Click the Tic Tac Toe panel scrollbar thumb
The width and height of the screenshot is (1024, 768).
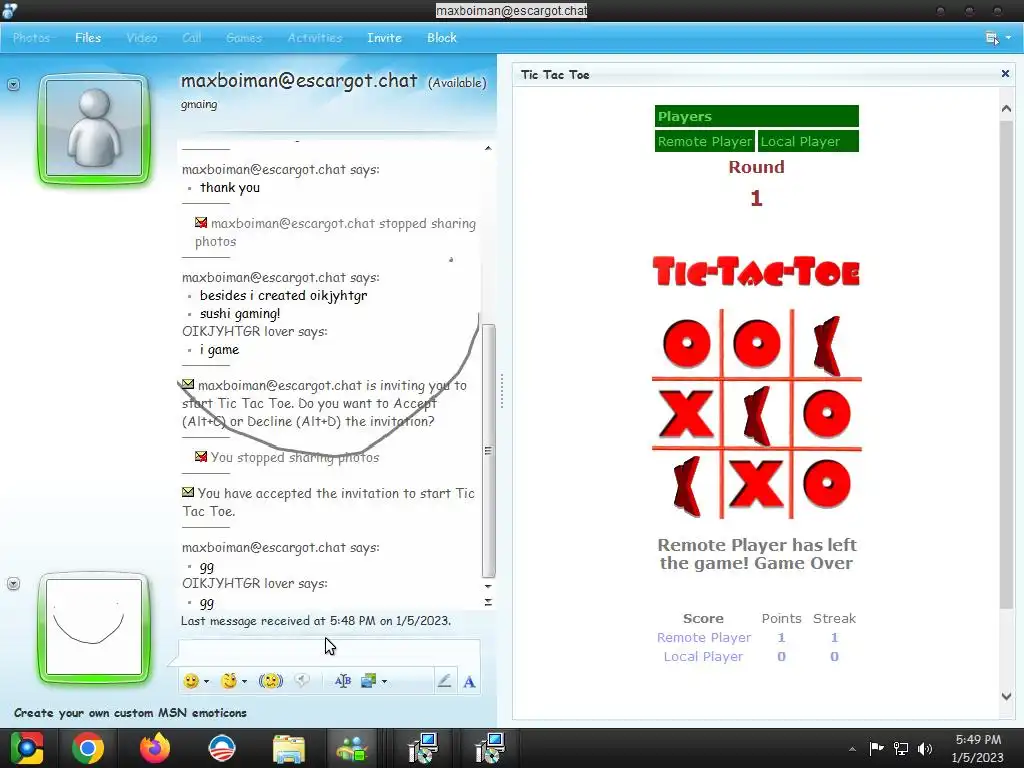pos(1006,364)
